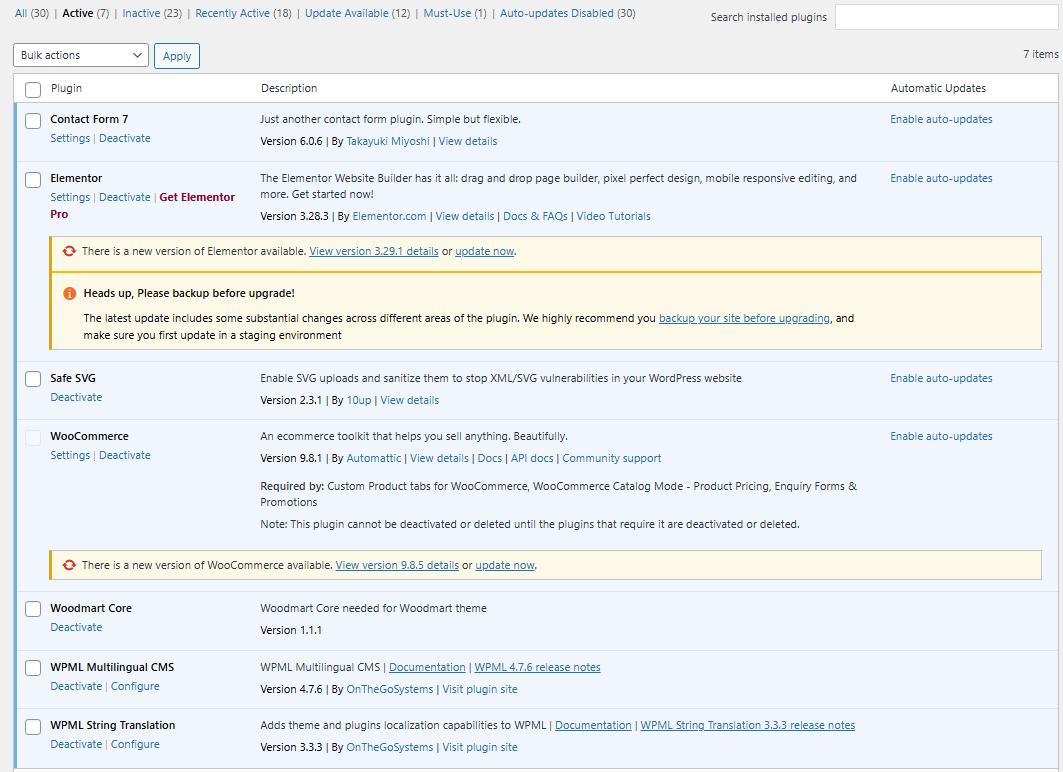Open WooCommerce API docs
This screenshot has height=772, width=1063.
tap(532, 458)
